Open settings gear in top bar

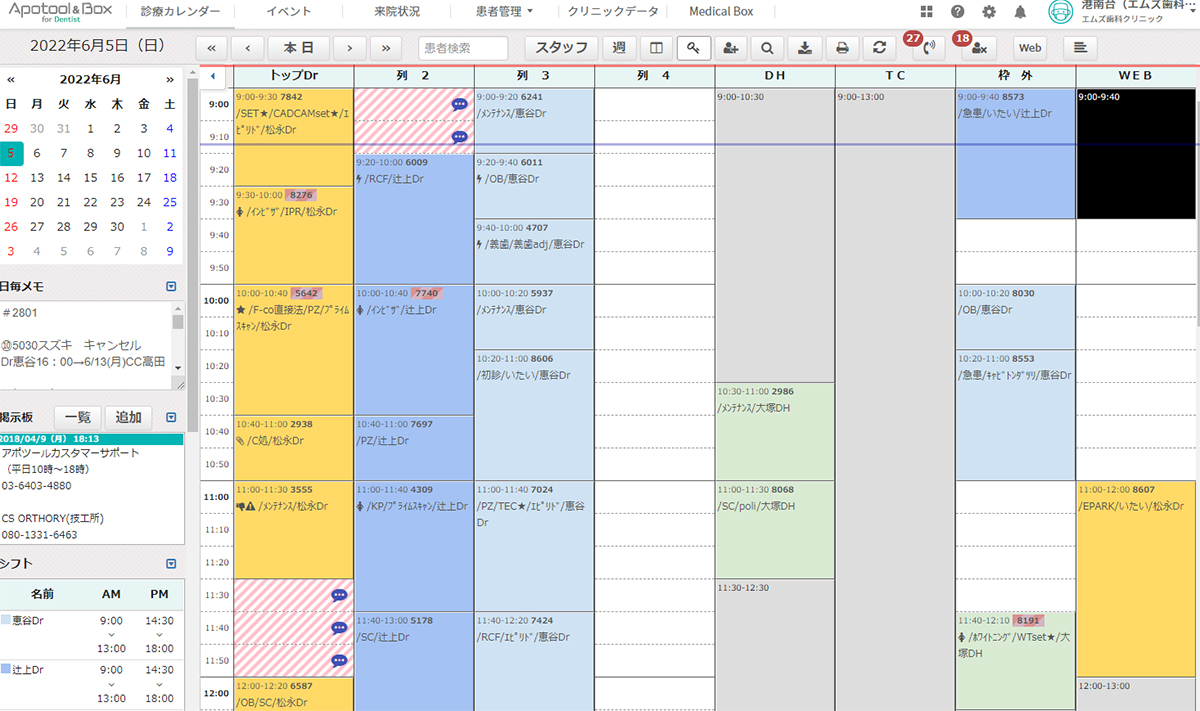click(989, 12)
